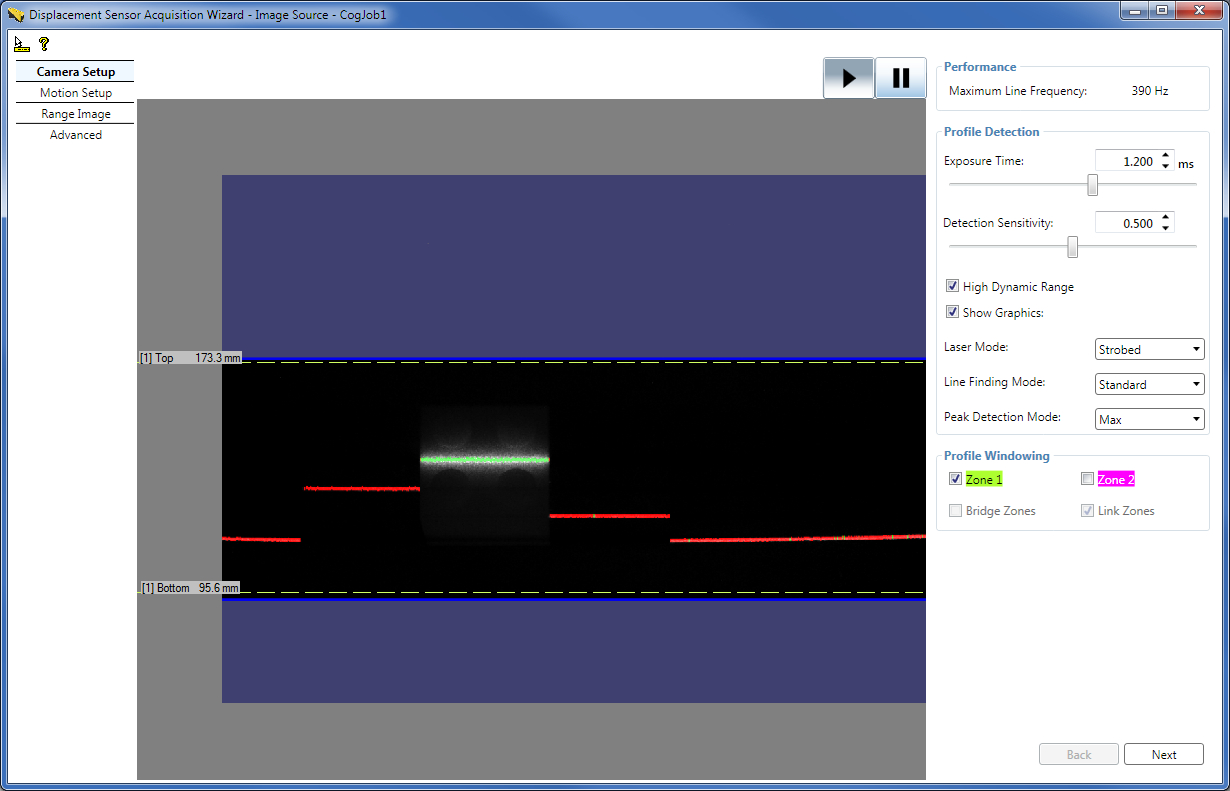Open the Peak Detection Mode dropdown
Screen dimensions: 1230x791
(x=1150, y=420)
